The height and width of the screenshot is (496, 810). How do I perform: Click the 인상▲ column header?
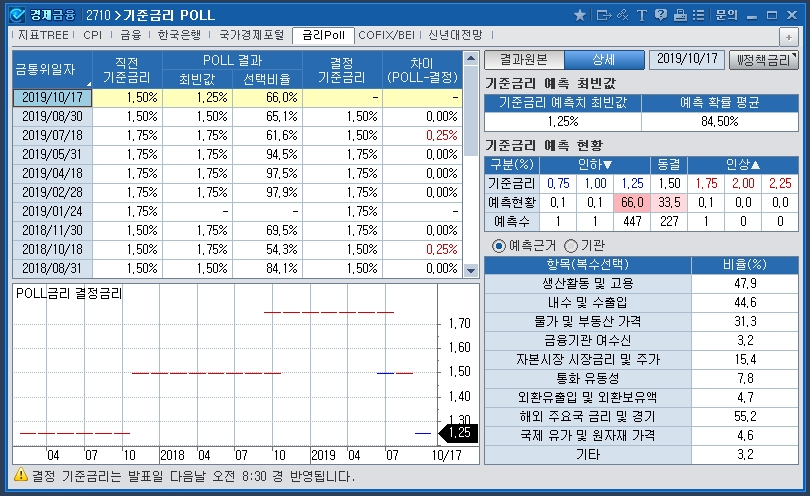743,165
